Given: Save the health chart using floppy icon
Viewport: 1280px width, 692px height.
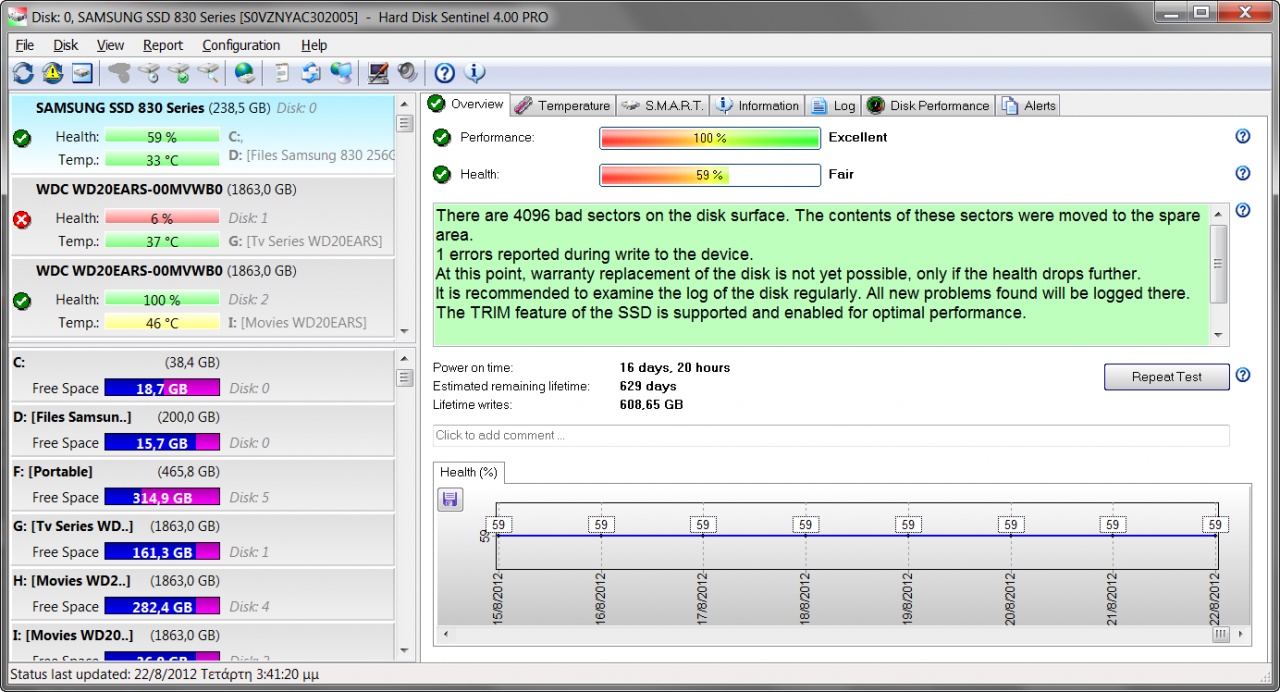Looking at the screenshot, I should (450, 499).
